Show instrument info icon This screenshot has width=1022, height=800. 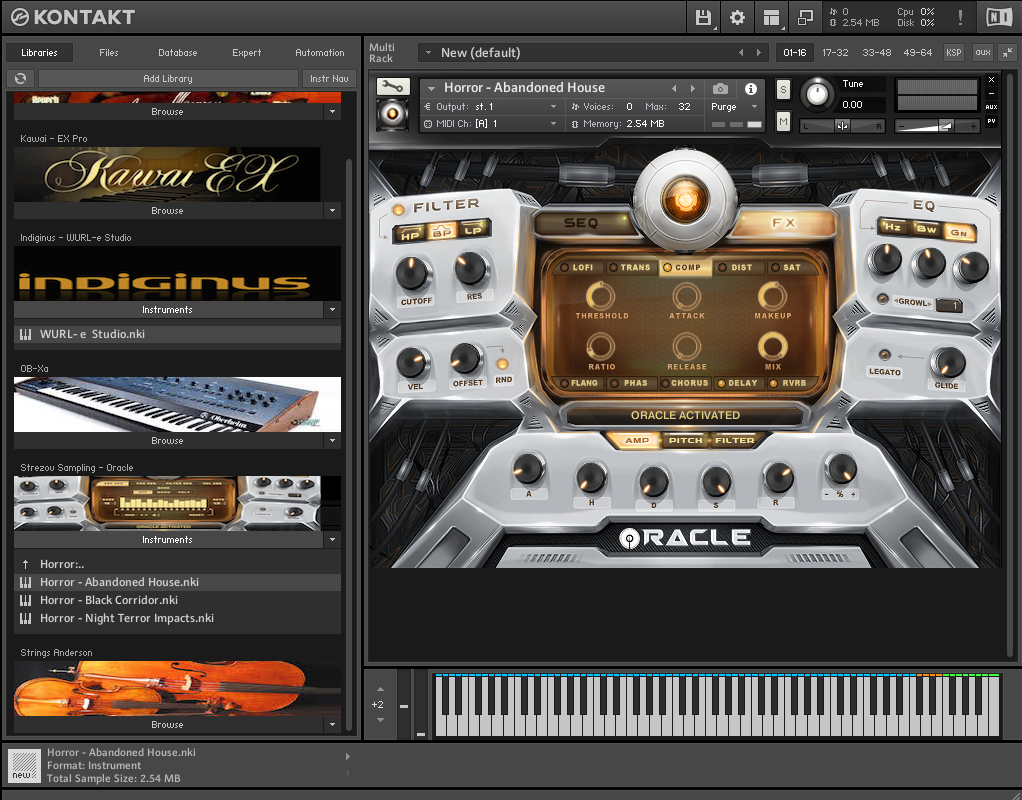click(751, 88)
